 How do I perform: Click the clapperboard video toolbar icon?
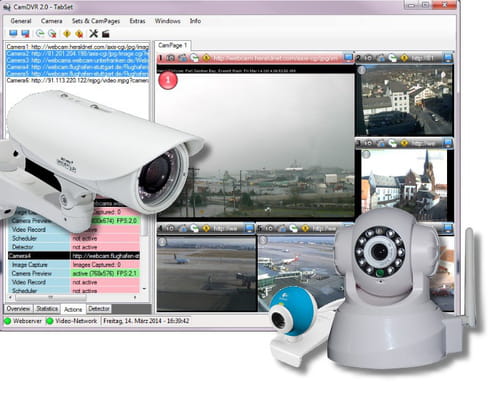click(106, 34)
